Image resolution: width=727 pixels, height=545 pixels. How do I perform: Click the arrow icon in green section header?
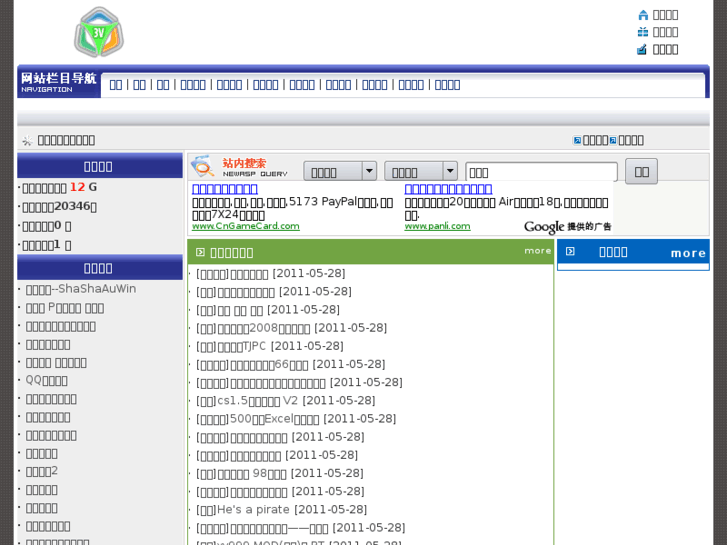(200, 253)
